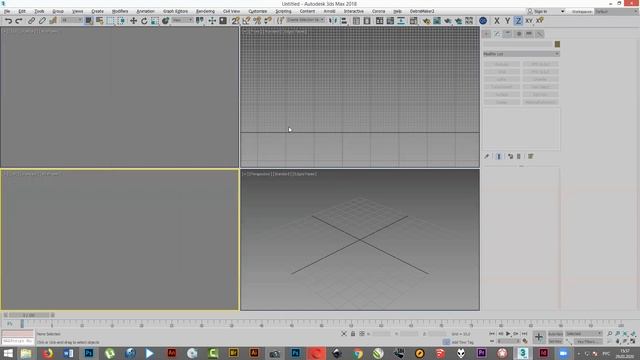Click the object color swatch

click(557, 44)
